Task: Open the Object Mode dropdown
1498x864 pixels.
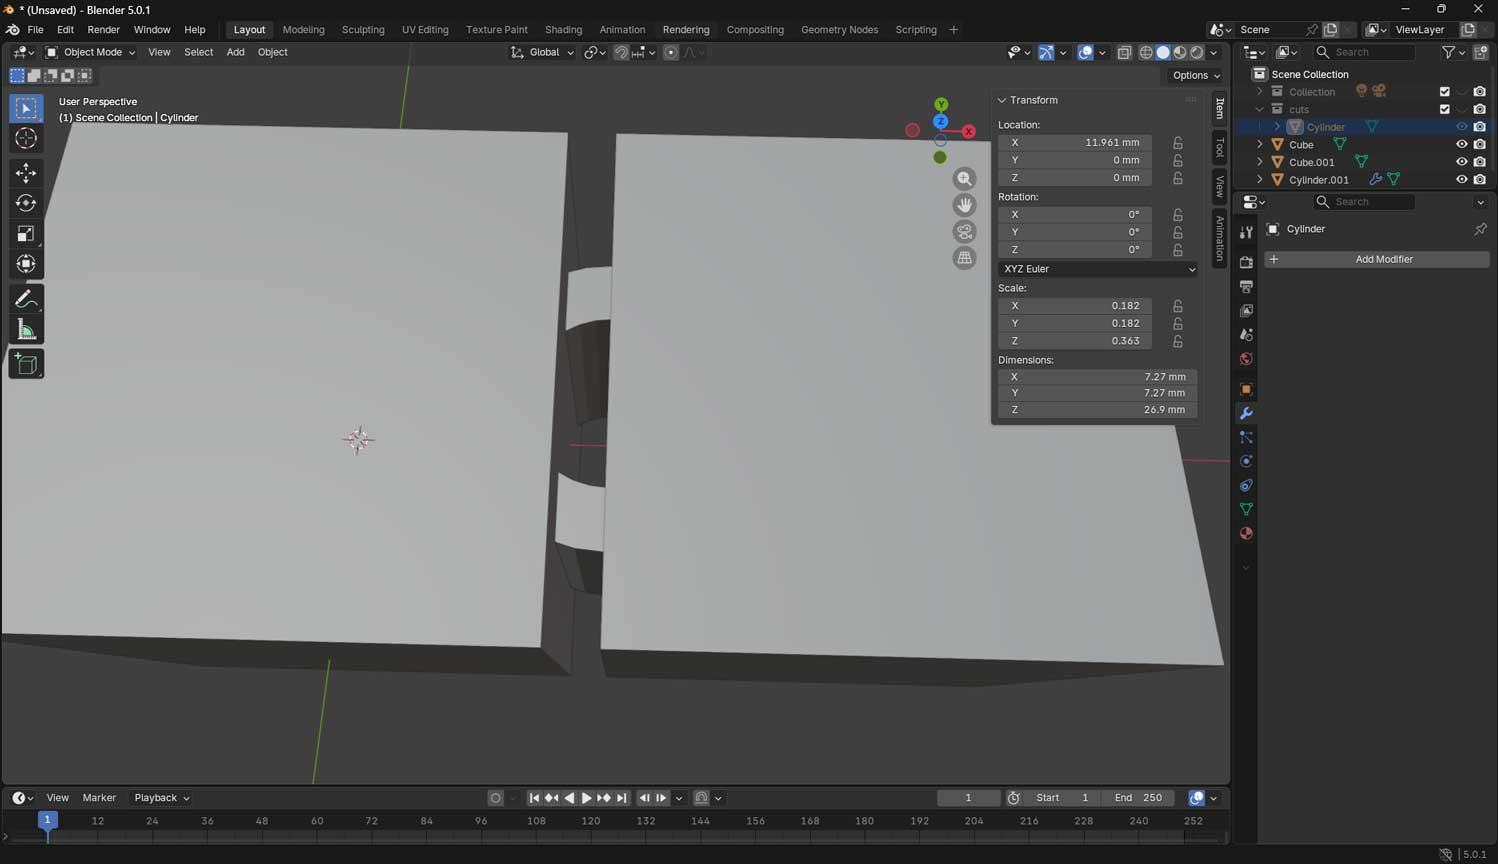Action: tap(90, 52)
